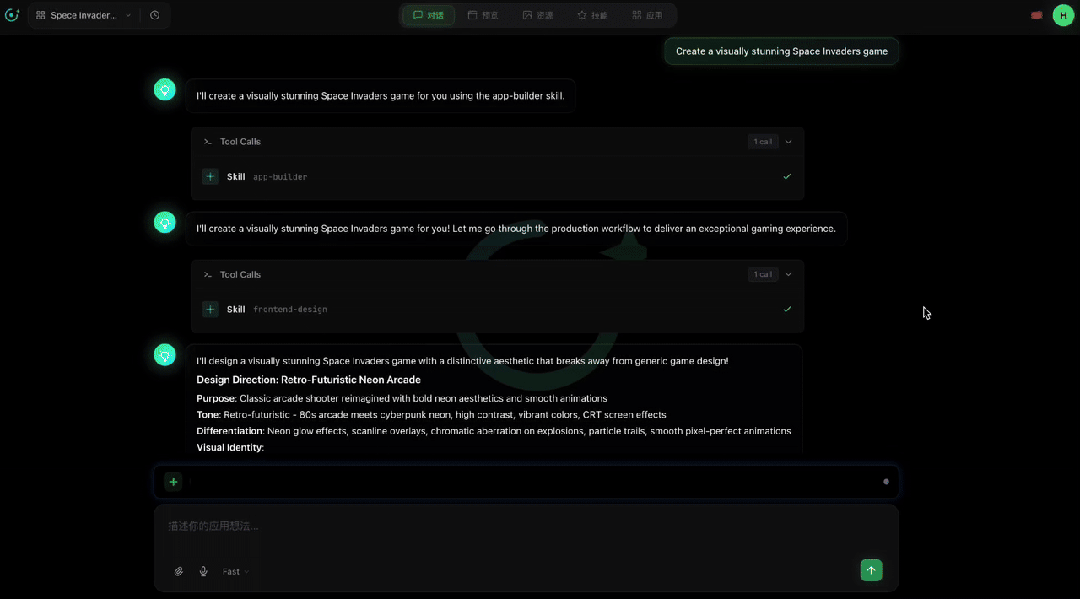Viewport: 1080px width, 599px height.
Task: Click the attachment paperclip icon
Action: pyautogui.click(x=179, y=571)
